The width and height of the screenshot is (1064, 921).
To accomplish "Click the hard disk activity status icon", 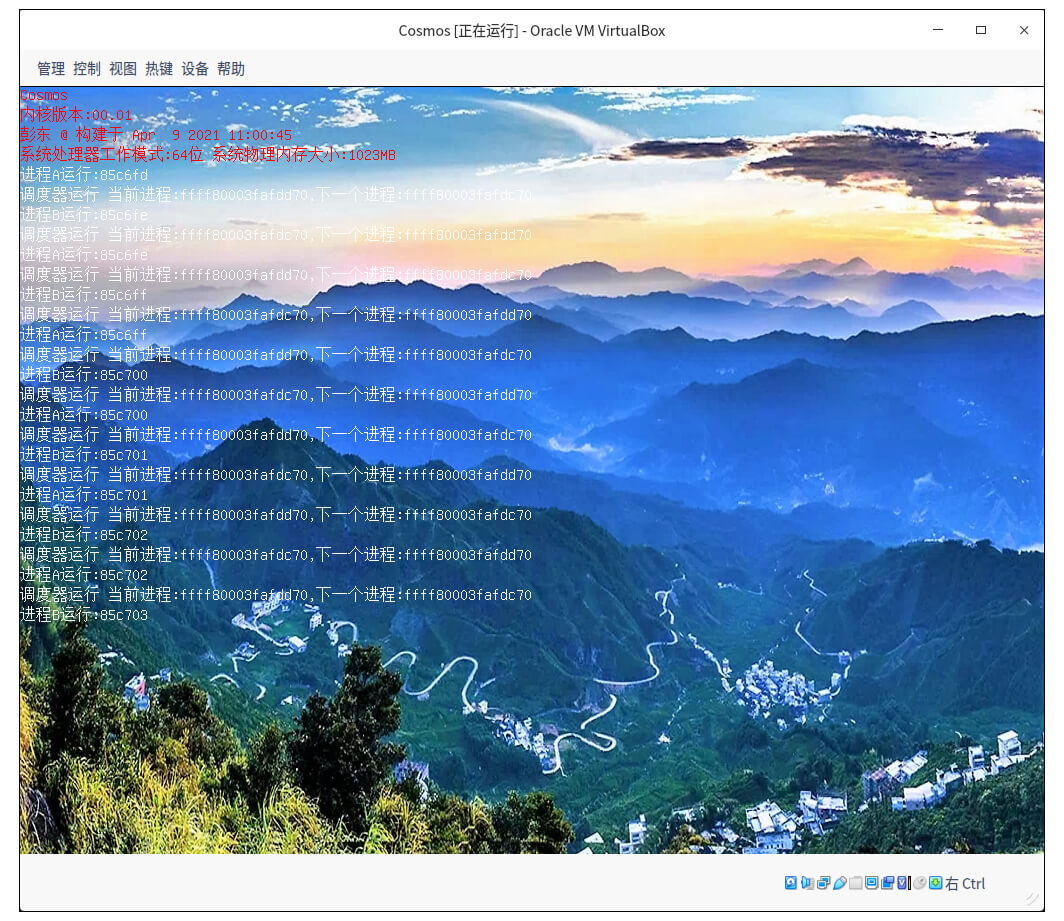I will pyautogui.click(x=791, y=882).
